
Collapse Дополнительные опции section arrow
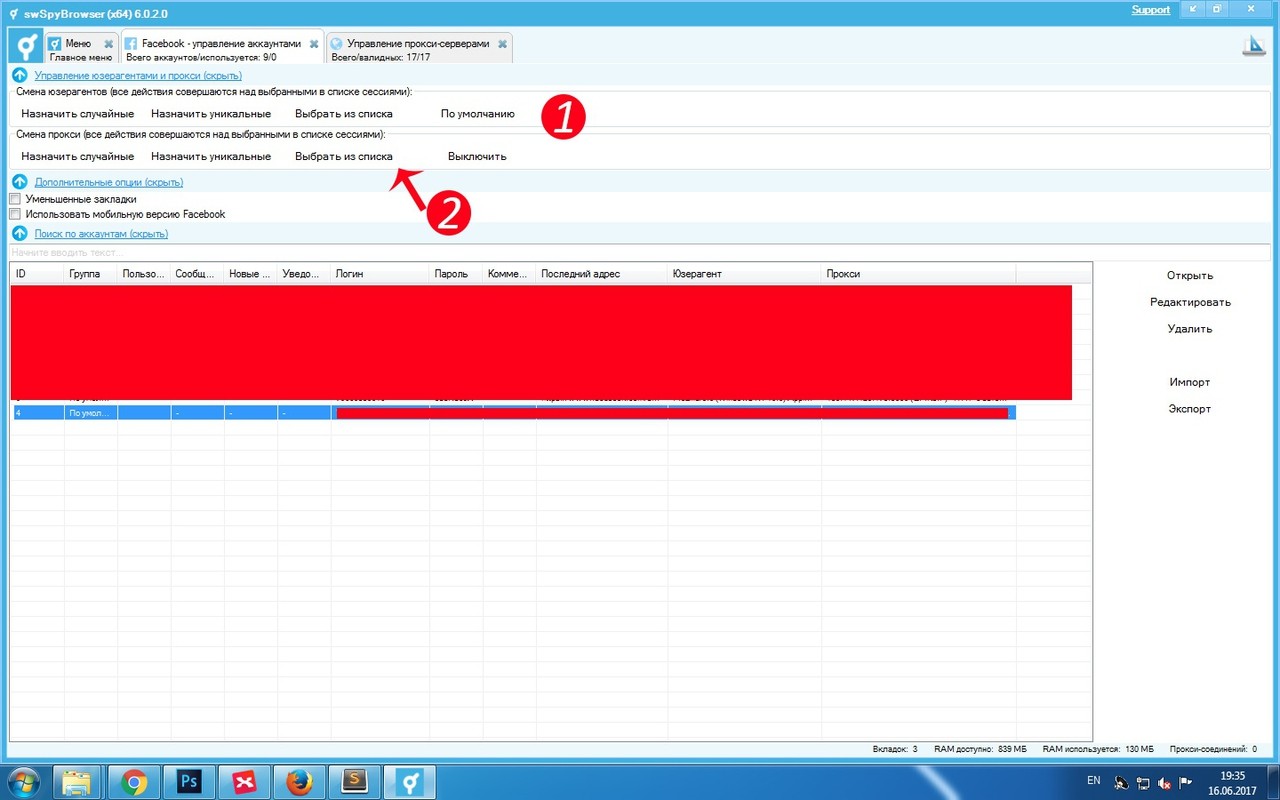(19, 182)
